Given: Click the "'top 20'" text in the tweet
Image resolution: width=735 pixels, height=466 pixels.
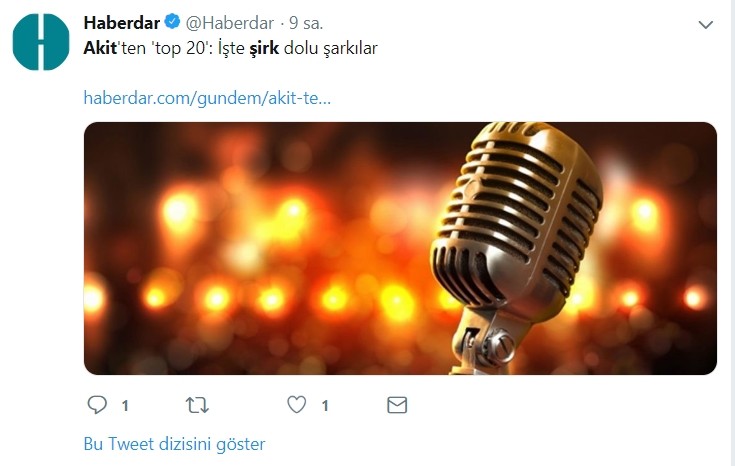Looking at the screenshot, I should [179, 49].
